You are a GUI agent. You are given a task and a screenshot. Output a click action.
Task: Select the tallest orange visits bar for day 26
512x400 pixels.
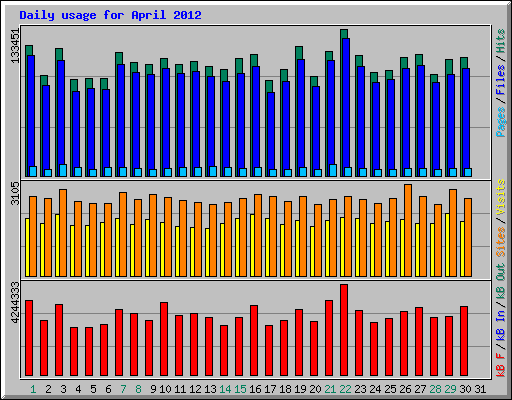pos(408,230)
